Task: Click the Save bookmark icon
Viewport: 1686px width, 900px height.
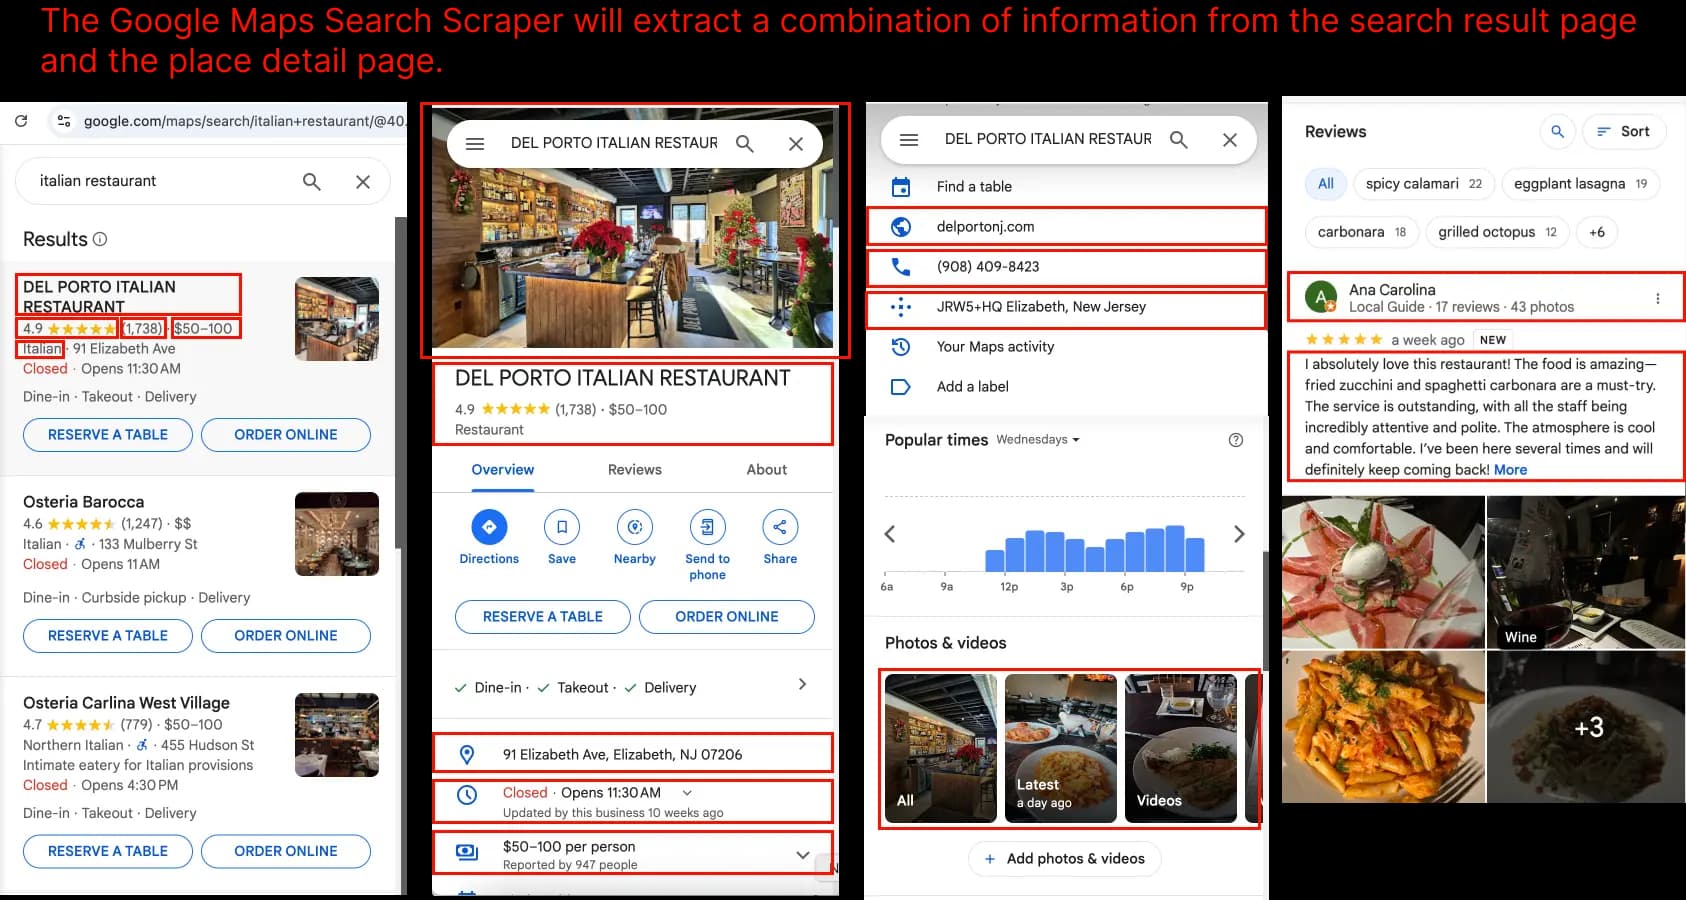Action: coord(562,526)
